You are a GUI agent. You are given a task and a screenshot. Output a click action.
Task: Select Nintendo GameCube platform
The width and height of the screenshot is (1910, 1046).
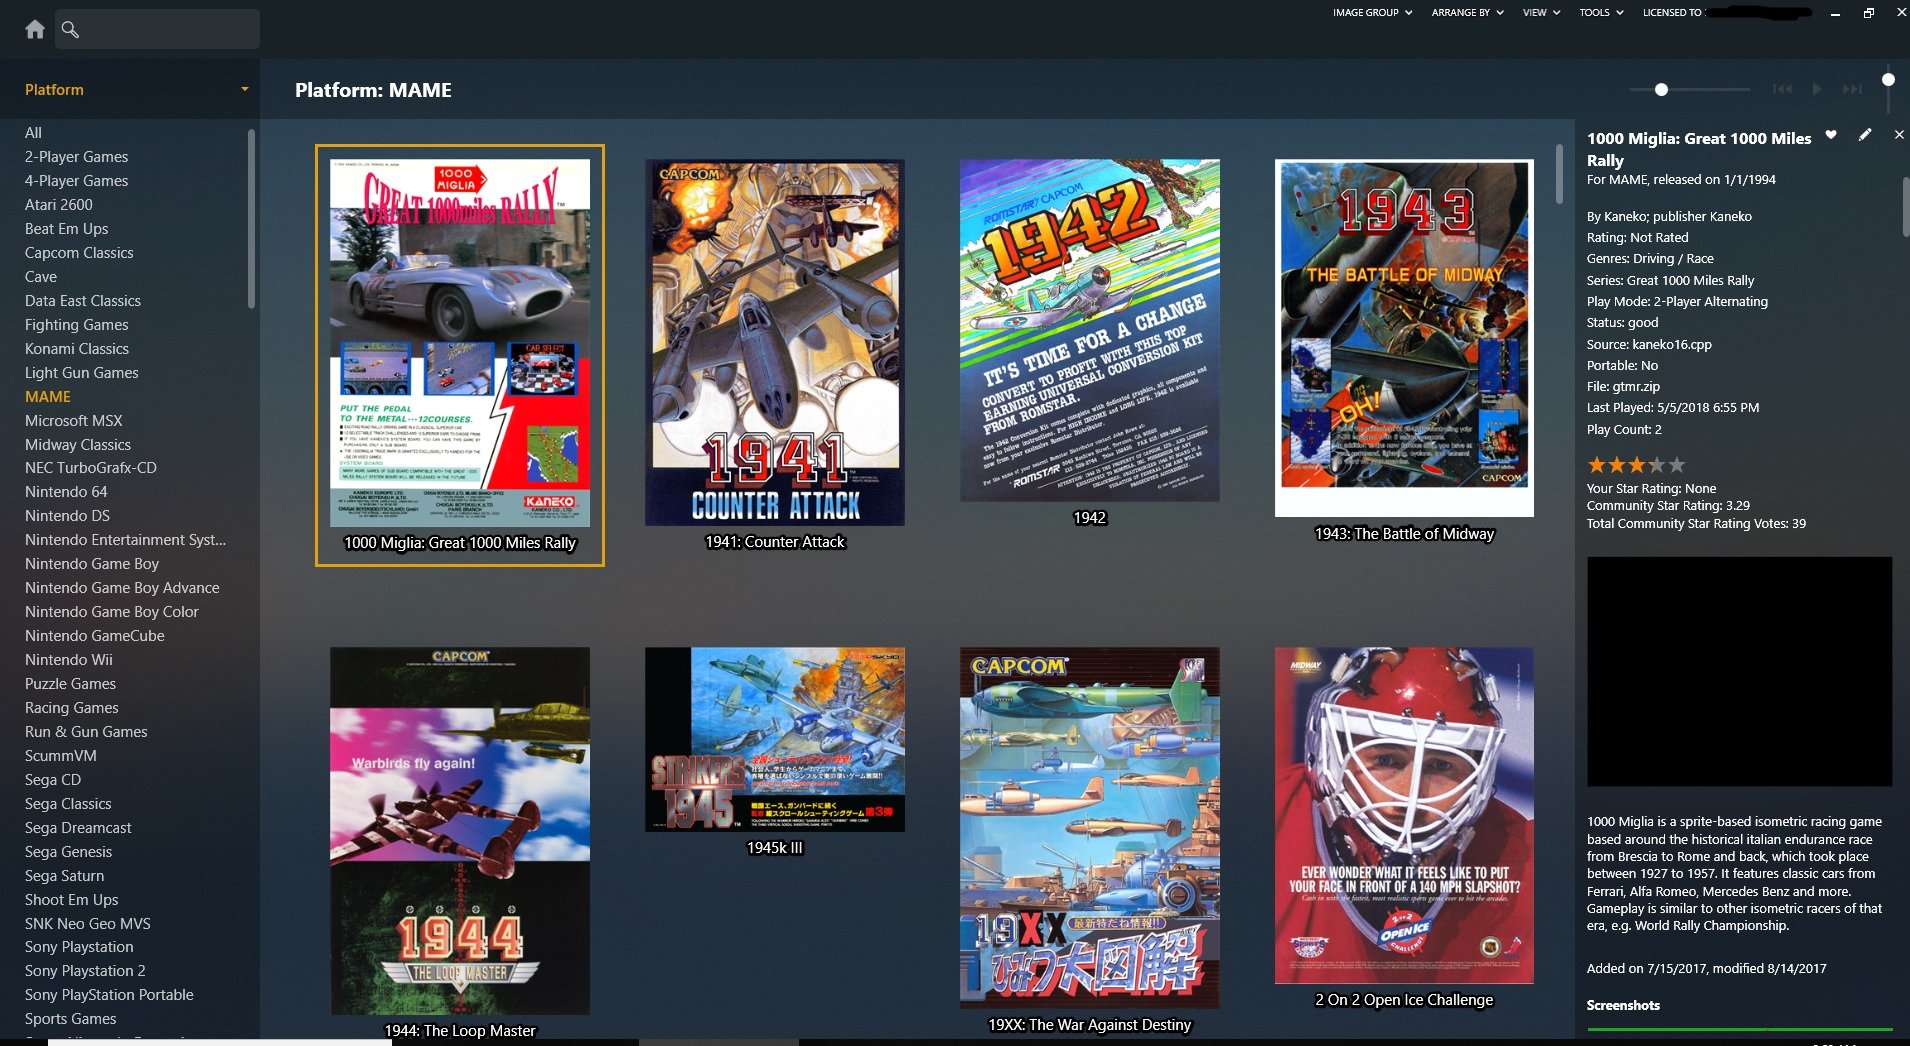click(94, 635)
